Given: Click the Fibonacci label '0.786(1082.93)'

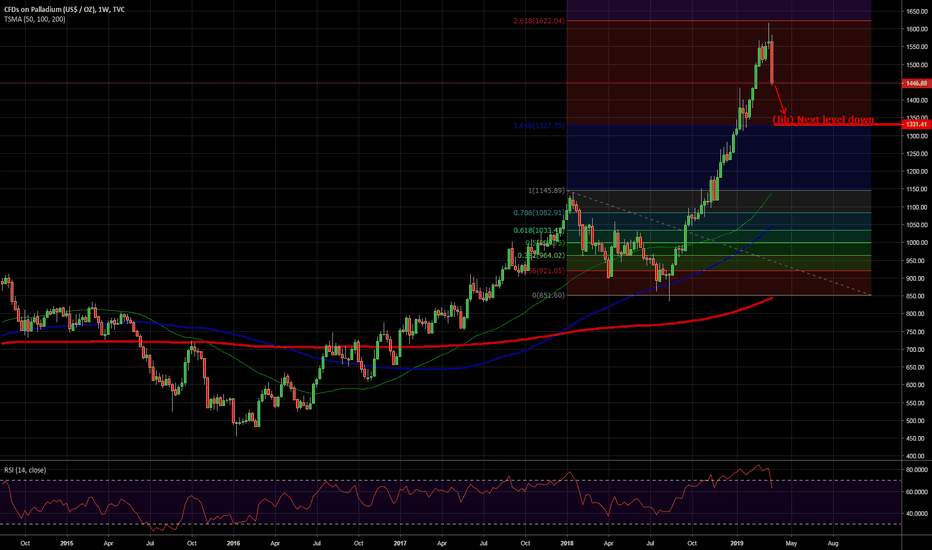Looking at the screenshot, I should (539, 212).
